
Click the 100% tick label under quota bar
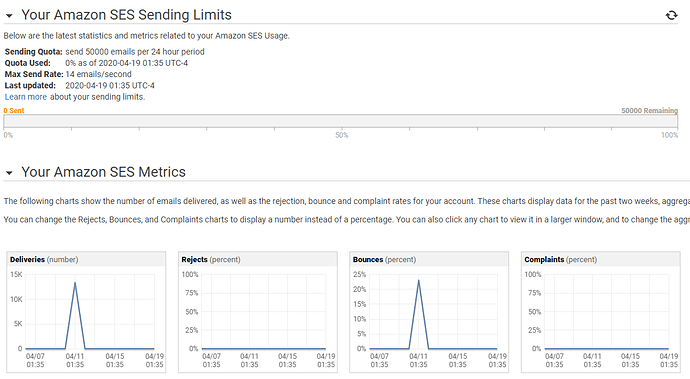coord(669,135)
